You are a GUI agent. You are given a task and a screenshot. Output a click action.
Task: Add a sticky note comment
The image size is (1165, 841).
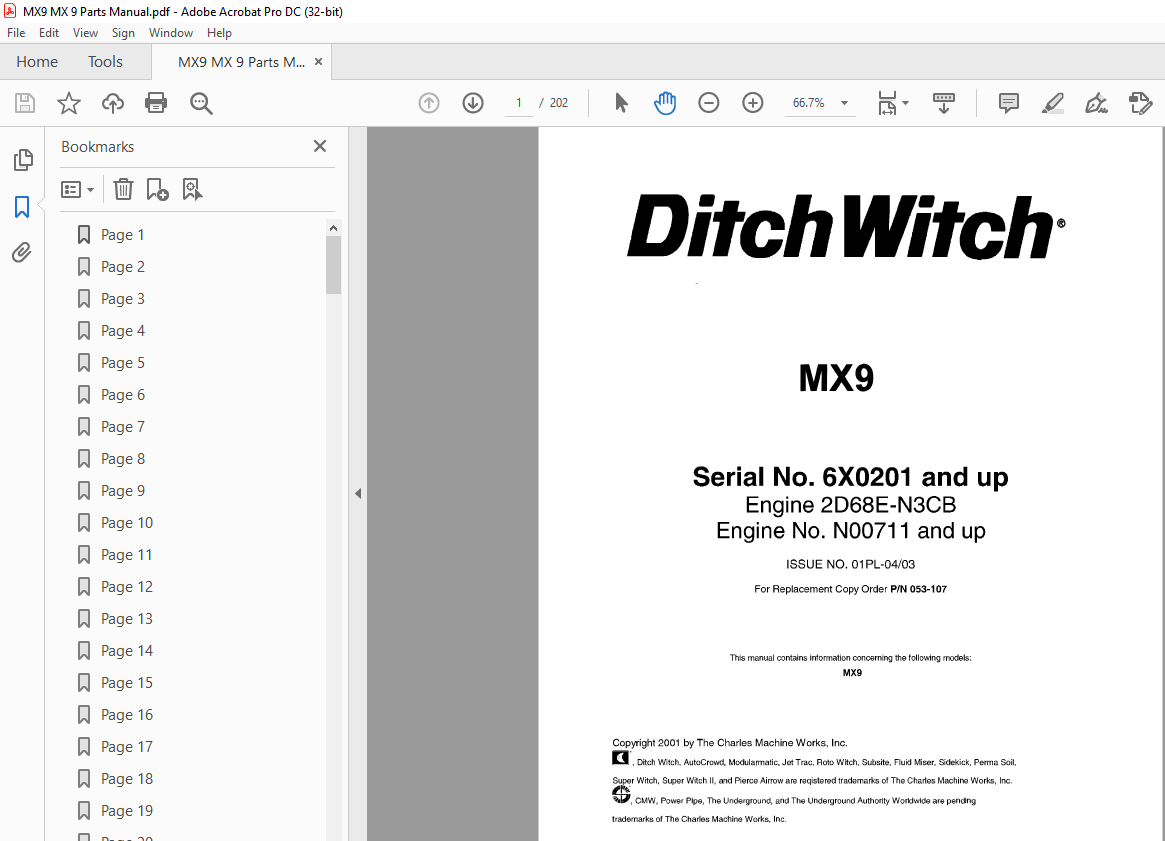[1008, 103]
